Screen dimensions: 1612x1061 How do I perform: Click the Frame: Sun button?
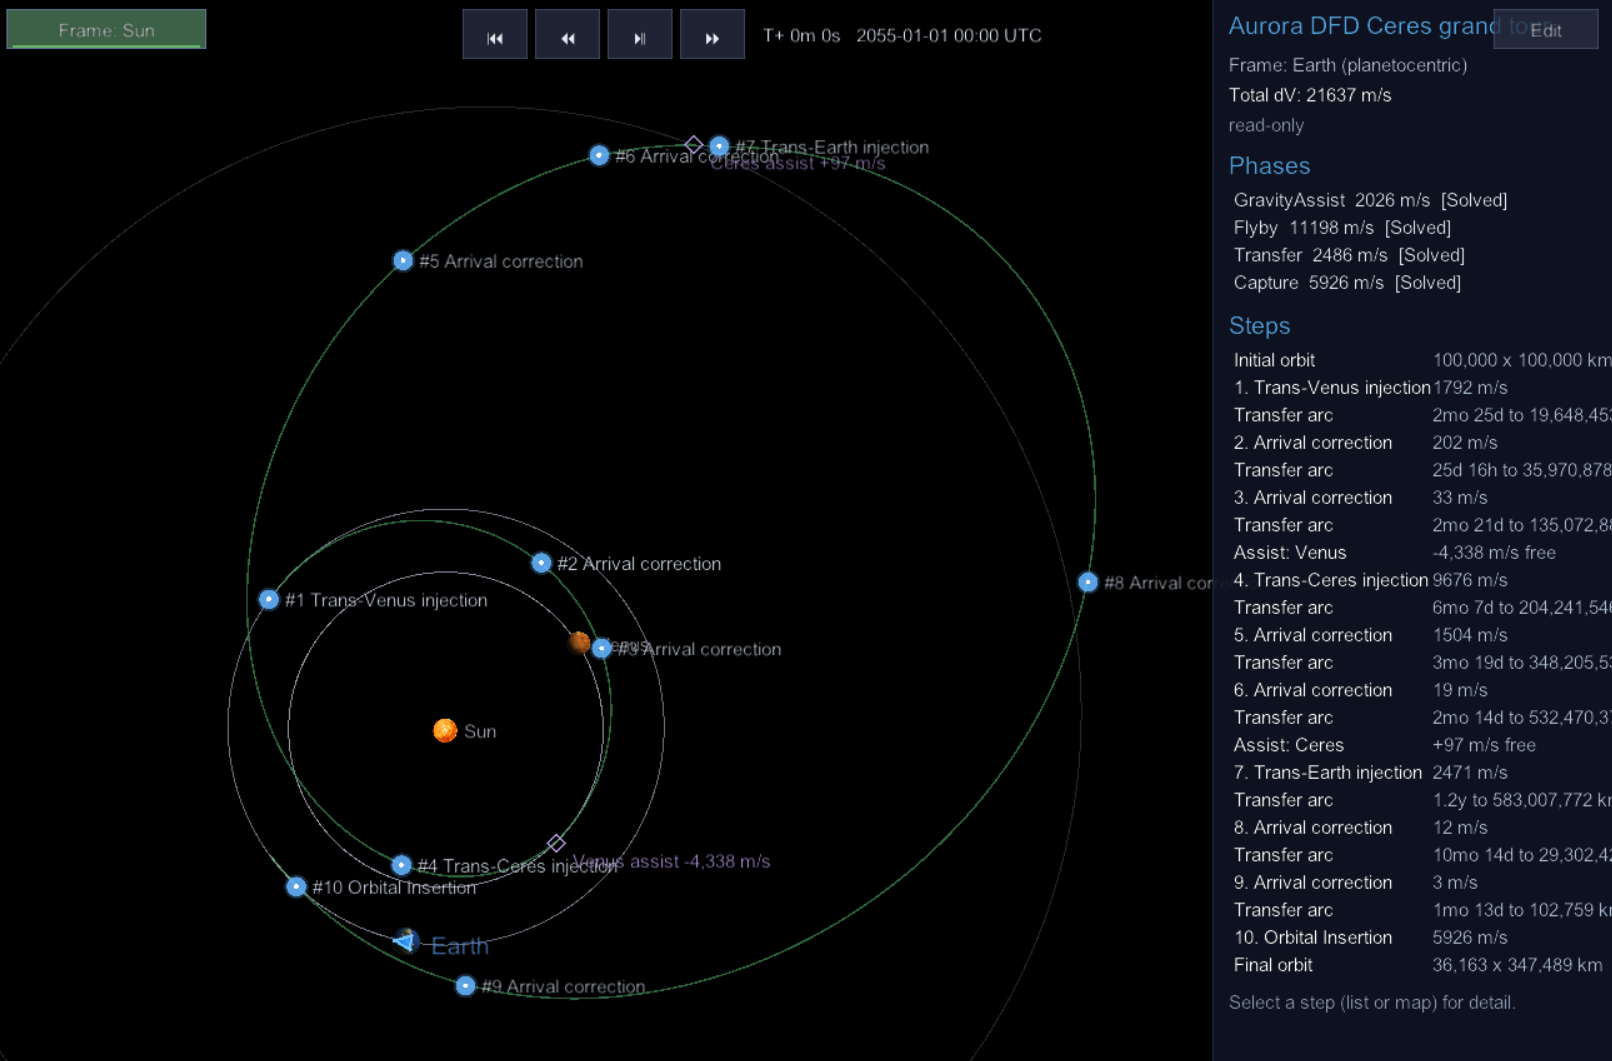(106, 29)
